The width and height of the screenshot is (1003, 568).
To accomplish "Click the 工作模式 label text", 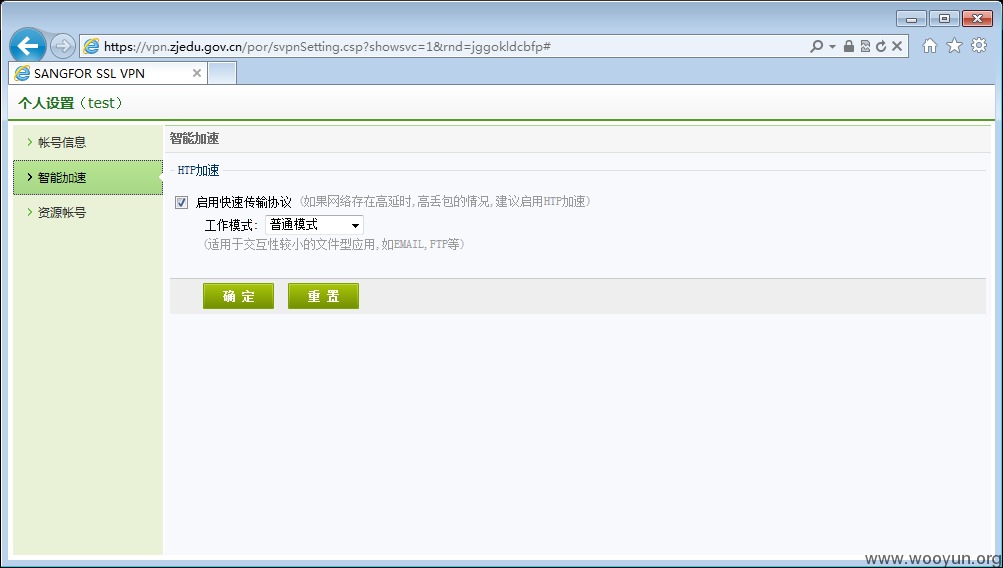I will (x=231, y=225).
